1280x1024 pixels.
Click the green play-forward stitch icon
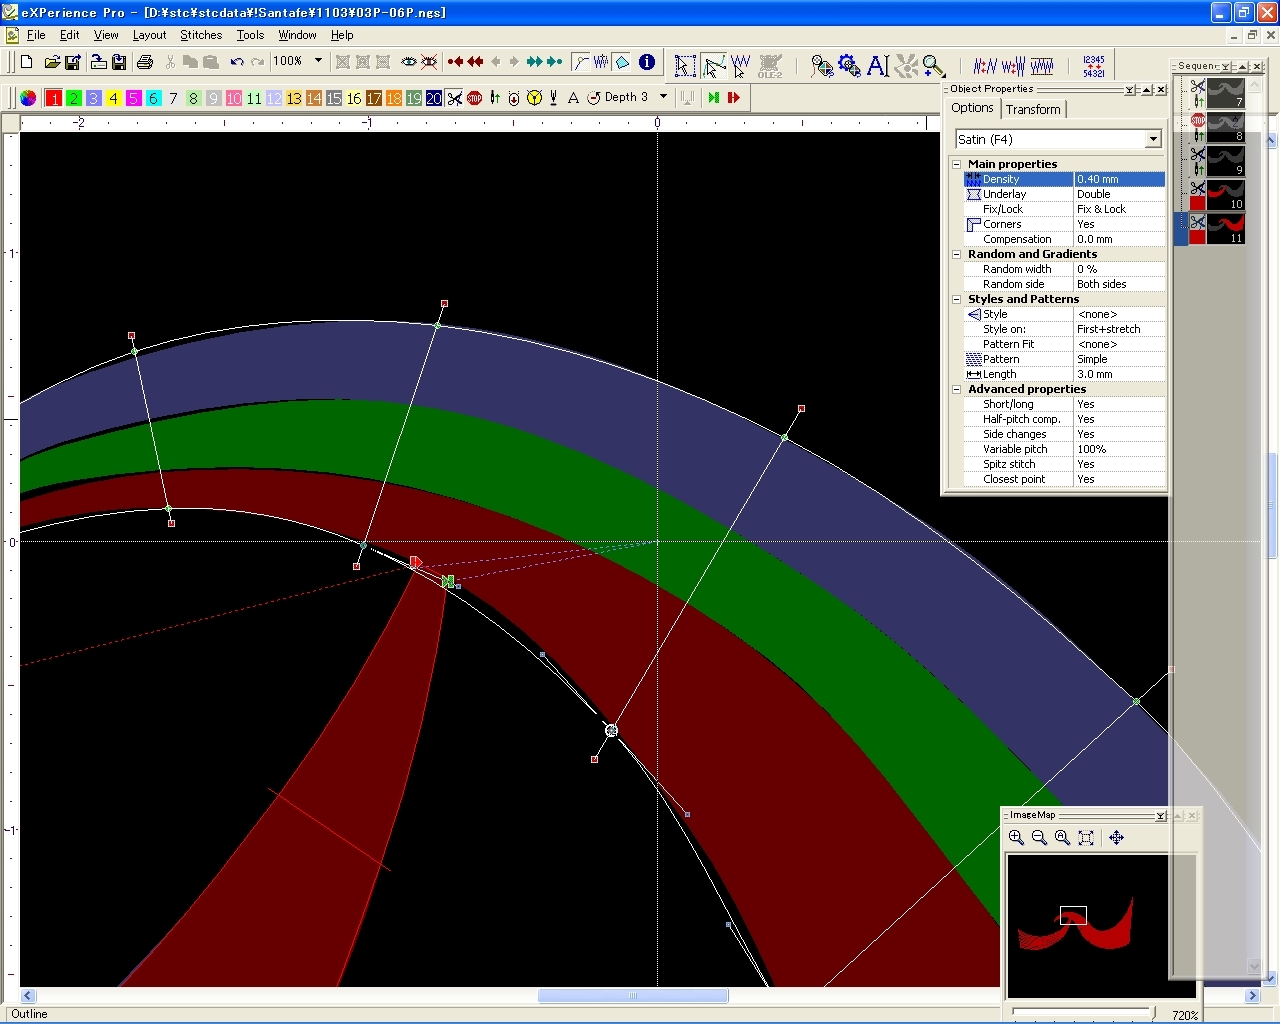(713, 98)
